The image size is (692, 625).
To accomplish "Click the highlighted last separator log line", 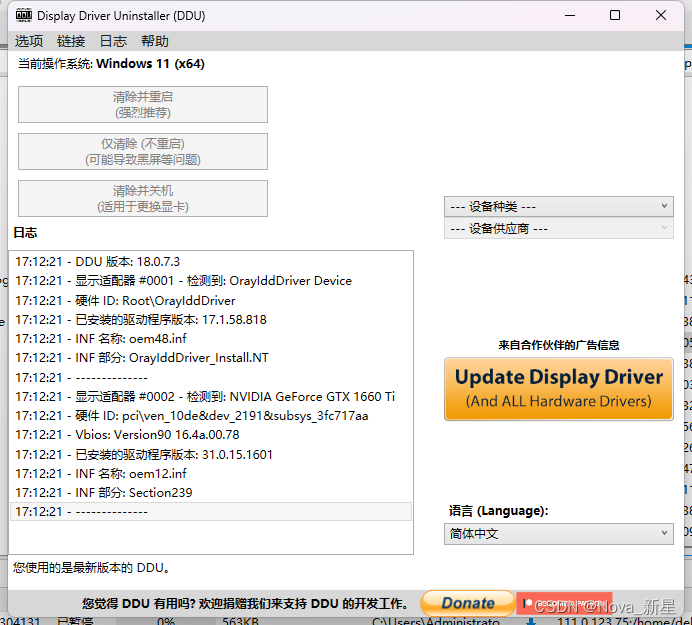I will point(211,512).
